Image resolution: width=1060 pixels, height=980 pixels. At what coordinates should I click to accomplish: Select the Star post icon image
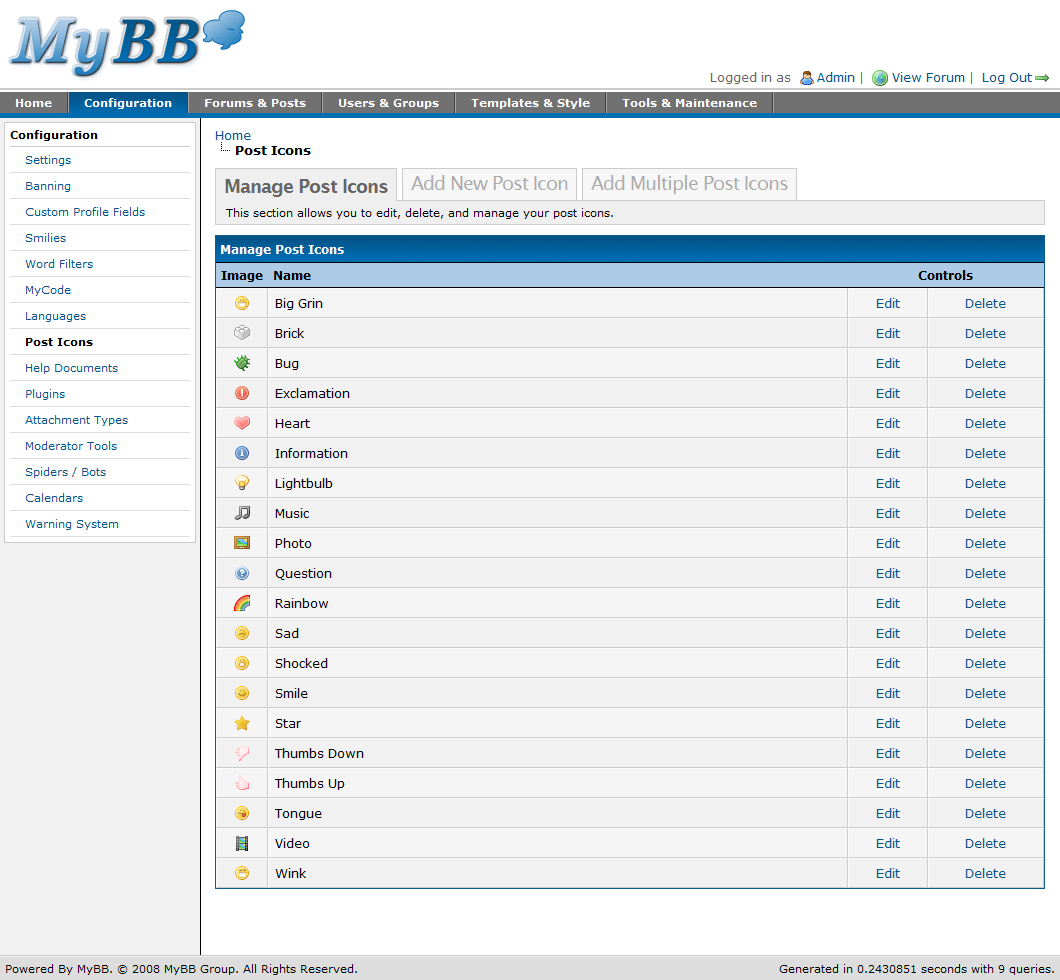coord(241,723)
